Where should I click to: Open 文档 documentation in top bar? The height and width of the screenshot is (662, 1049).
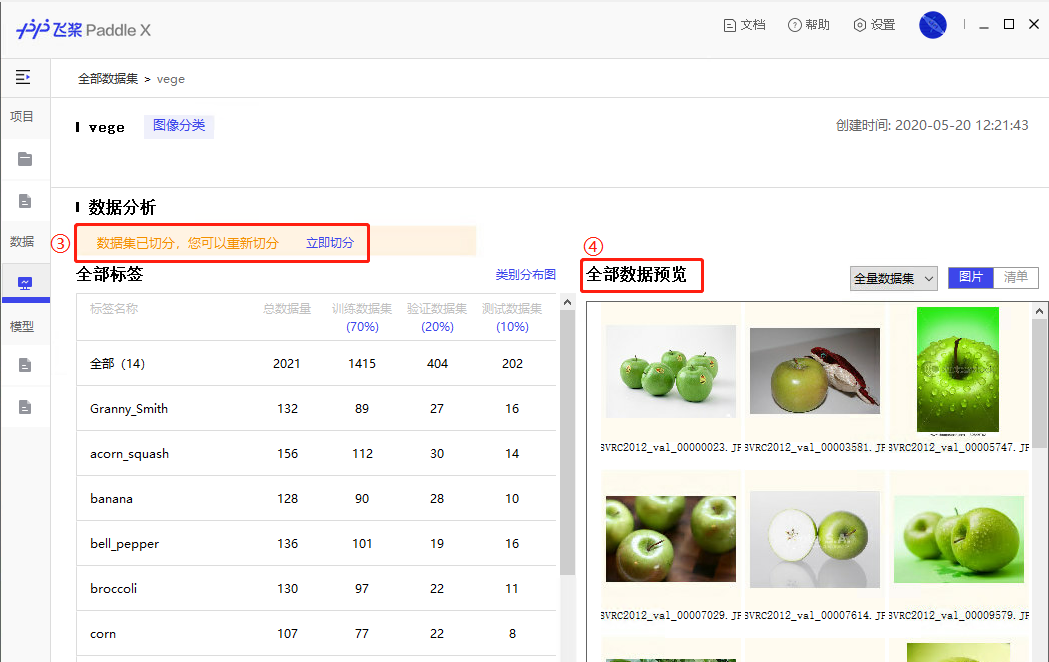click(x=744, y=25)
